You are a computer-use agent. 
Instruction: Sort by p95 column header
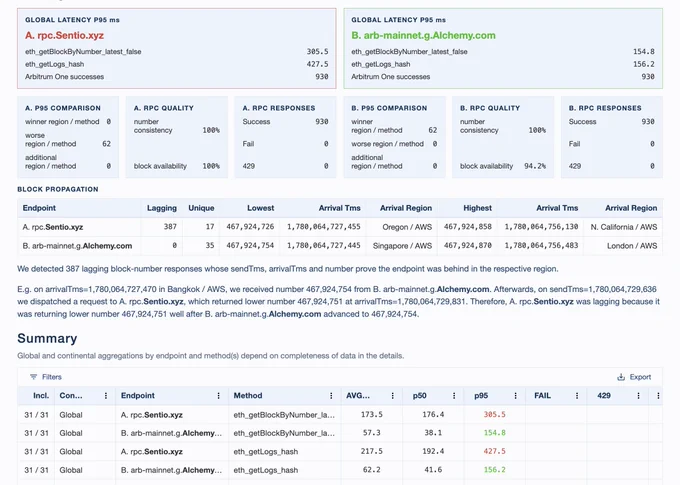pos(481,396)
